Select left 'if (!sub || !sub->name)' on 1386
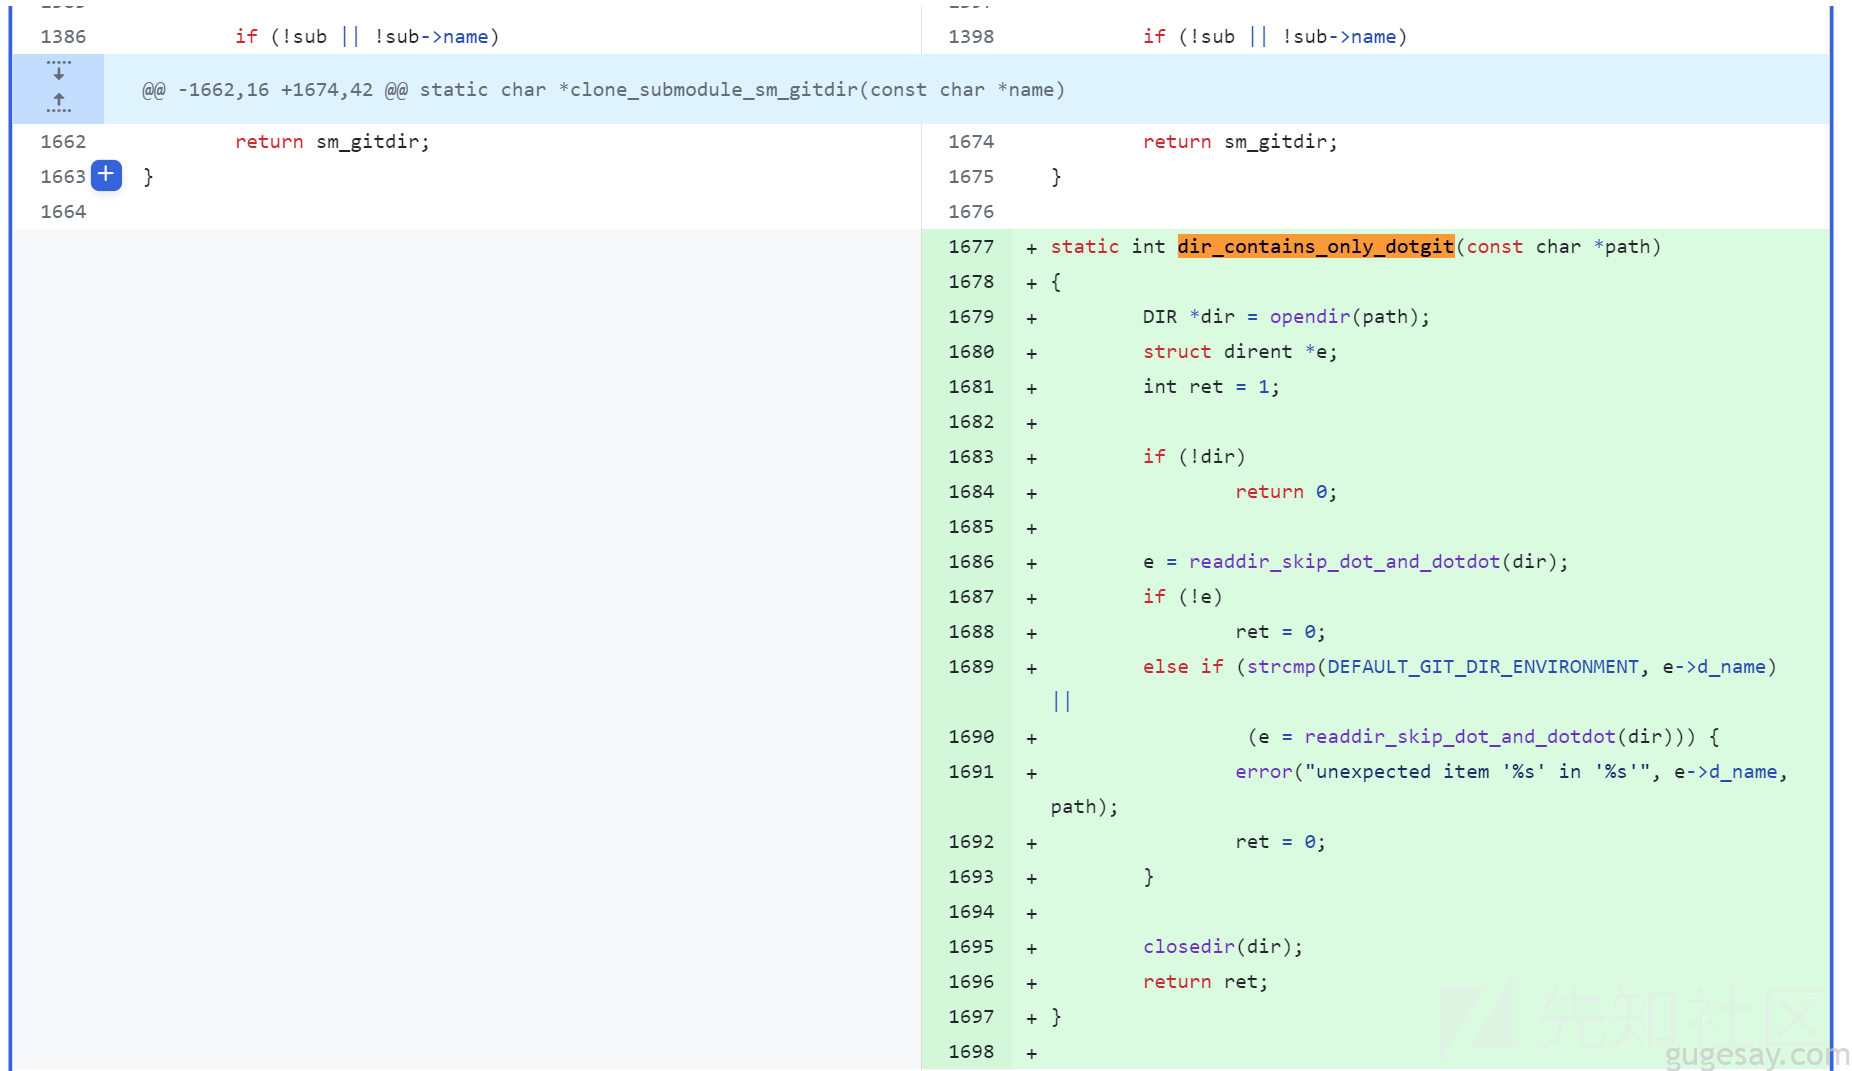This screenshot has width=1852, height=1071. 367,36
